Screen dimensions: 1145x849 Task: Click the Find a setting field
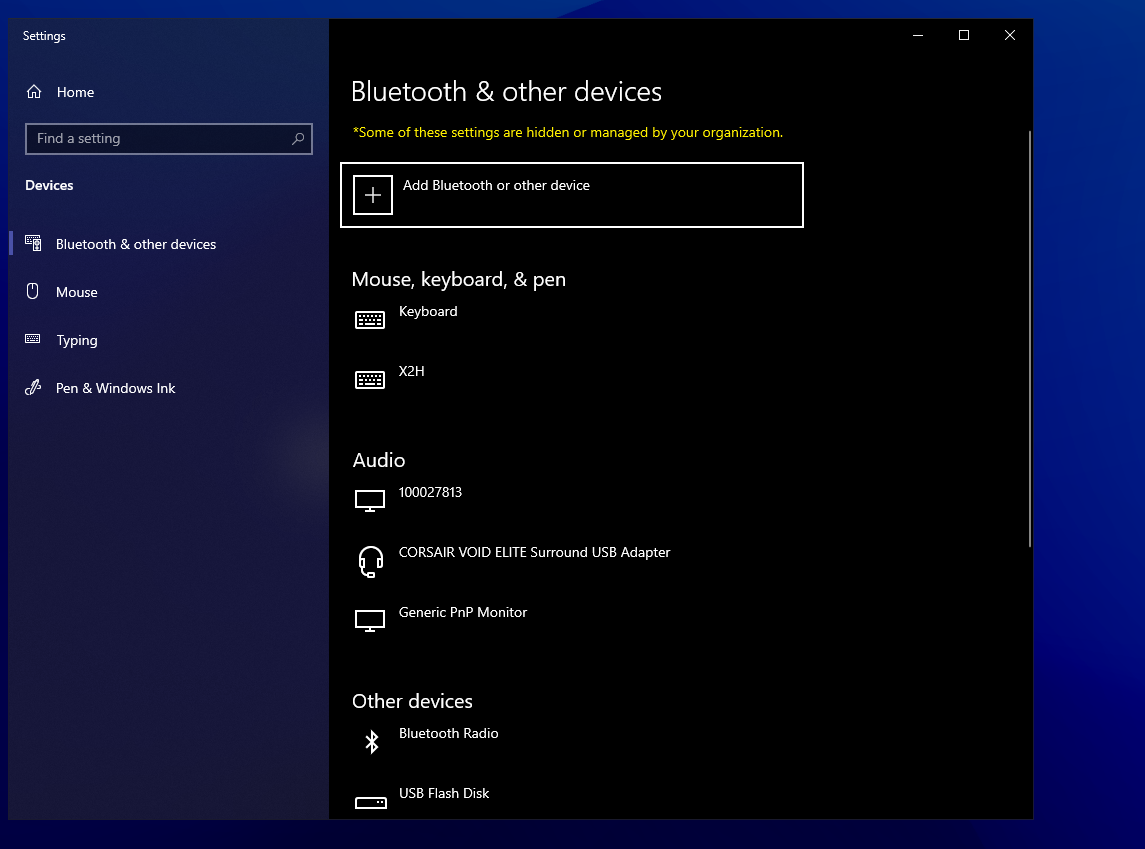[x=160, y=139]
